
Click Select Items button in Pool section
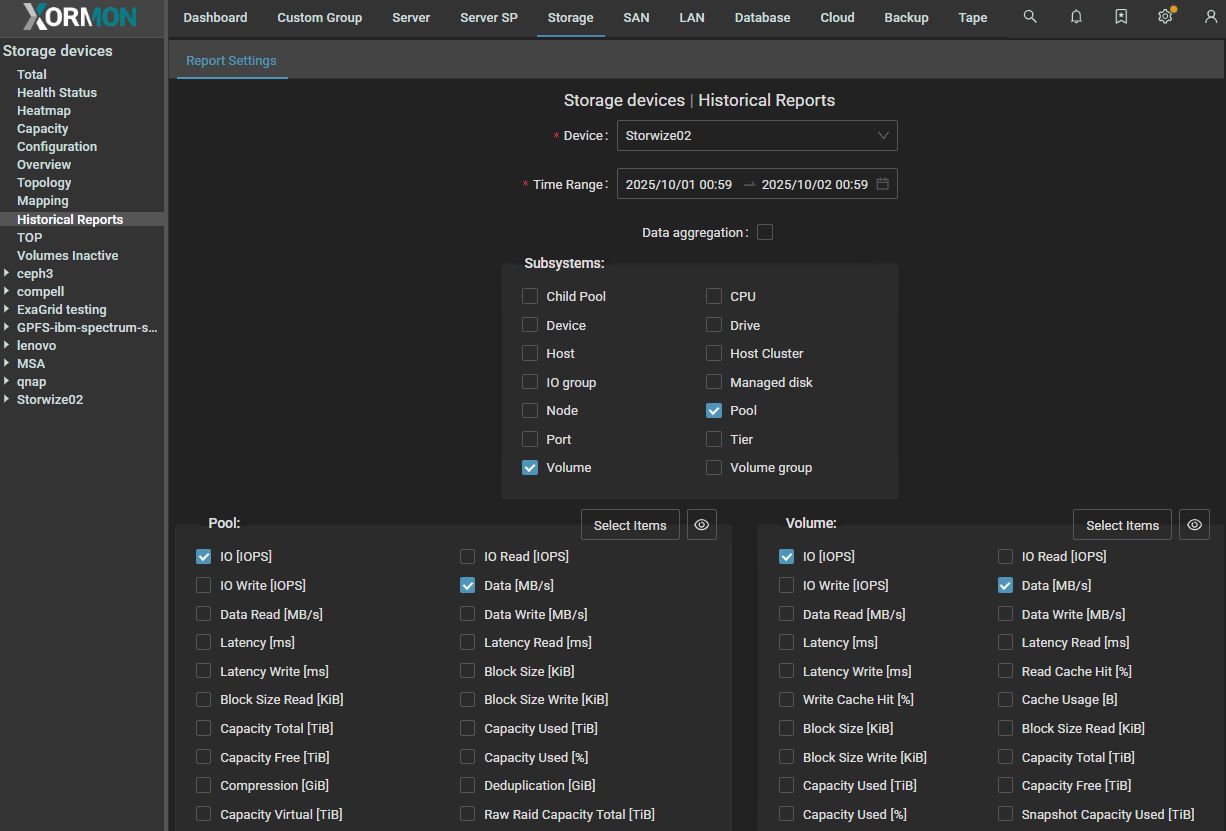[x=630, y=525]
